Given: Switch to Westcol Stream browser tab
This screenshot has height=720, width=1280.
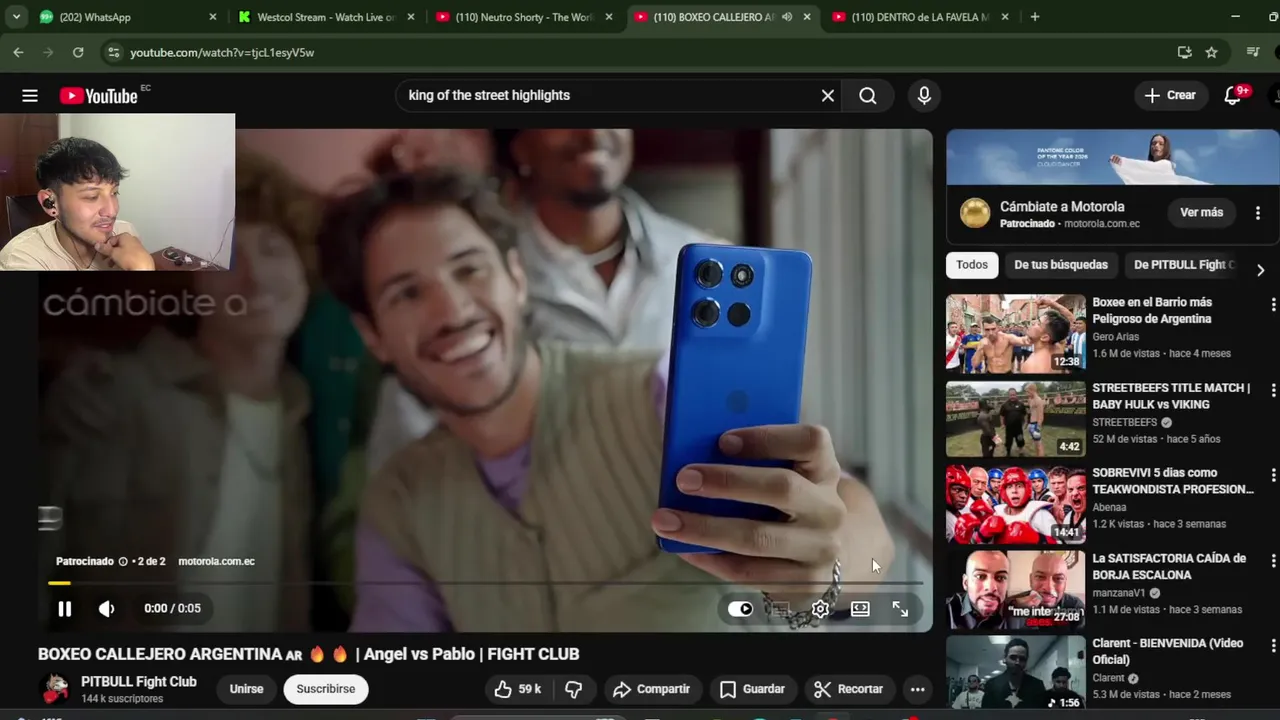Looking at the screenshot, I should point(327,17).
